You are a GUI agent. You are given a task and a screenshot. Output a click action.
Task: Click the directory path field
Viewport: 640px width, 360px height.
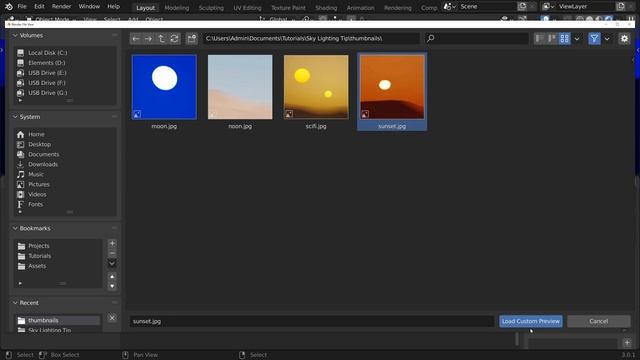[311, 38]
